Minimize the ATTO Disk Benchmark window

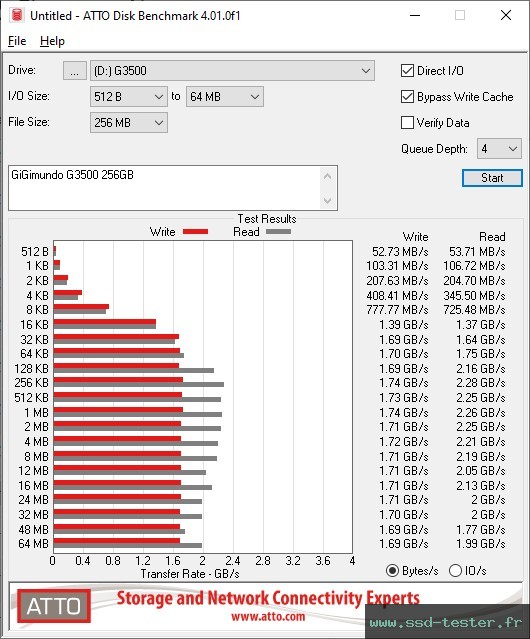click(415, 15)
